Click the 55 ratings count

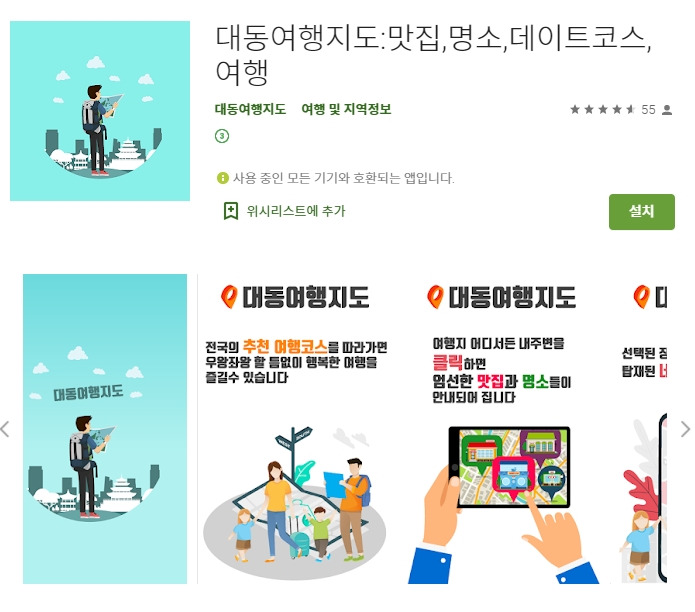tap(648, 109)
